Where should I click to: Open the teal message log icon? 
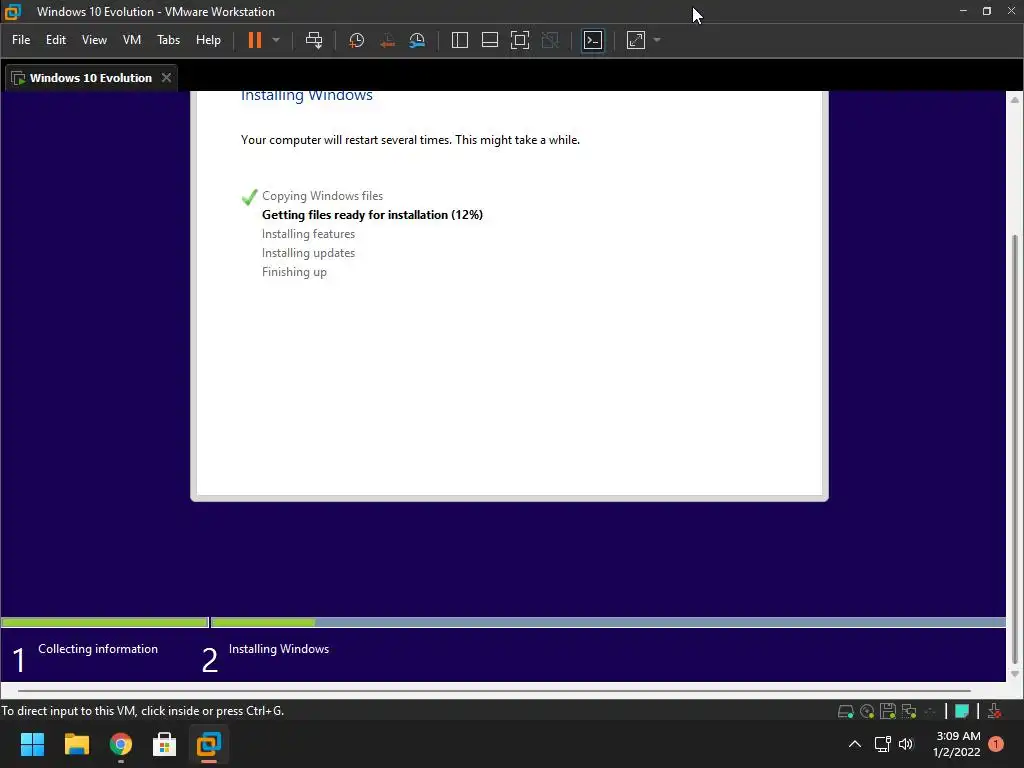point(962,711)
